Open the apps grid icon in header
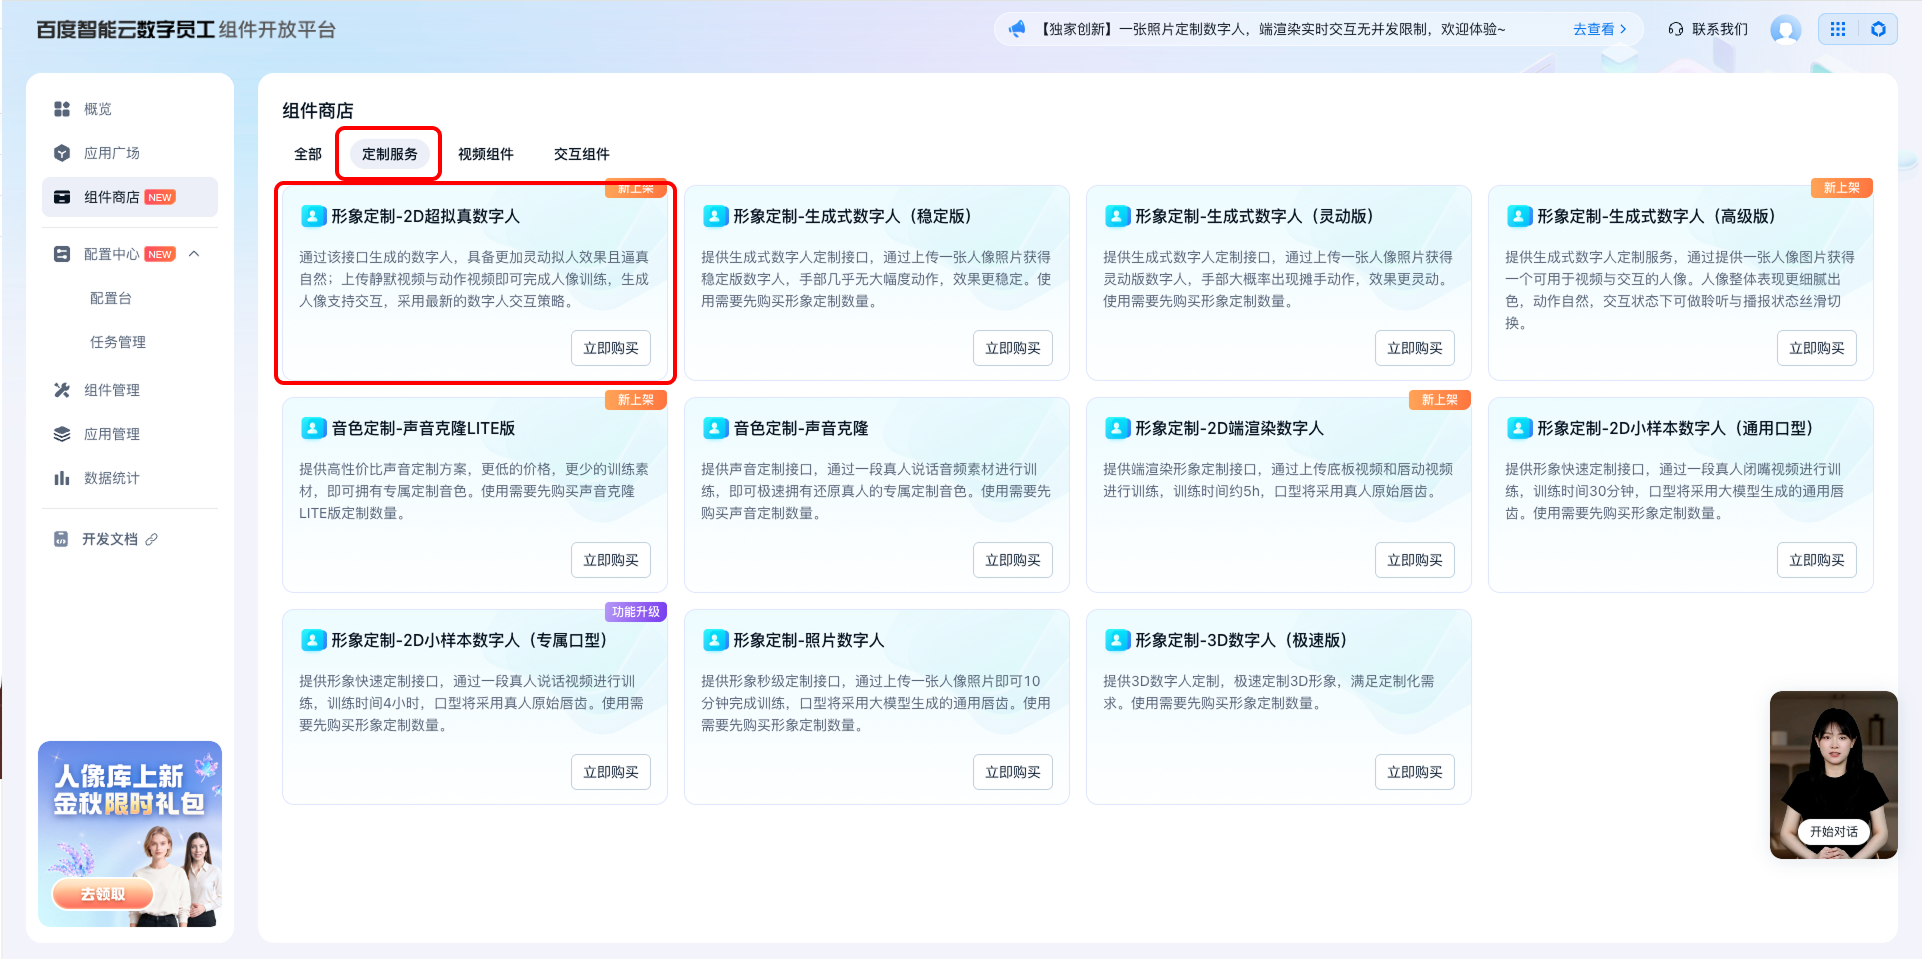 (x=1838, y=29)
